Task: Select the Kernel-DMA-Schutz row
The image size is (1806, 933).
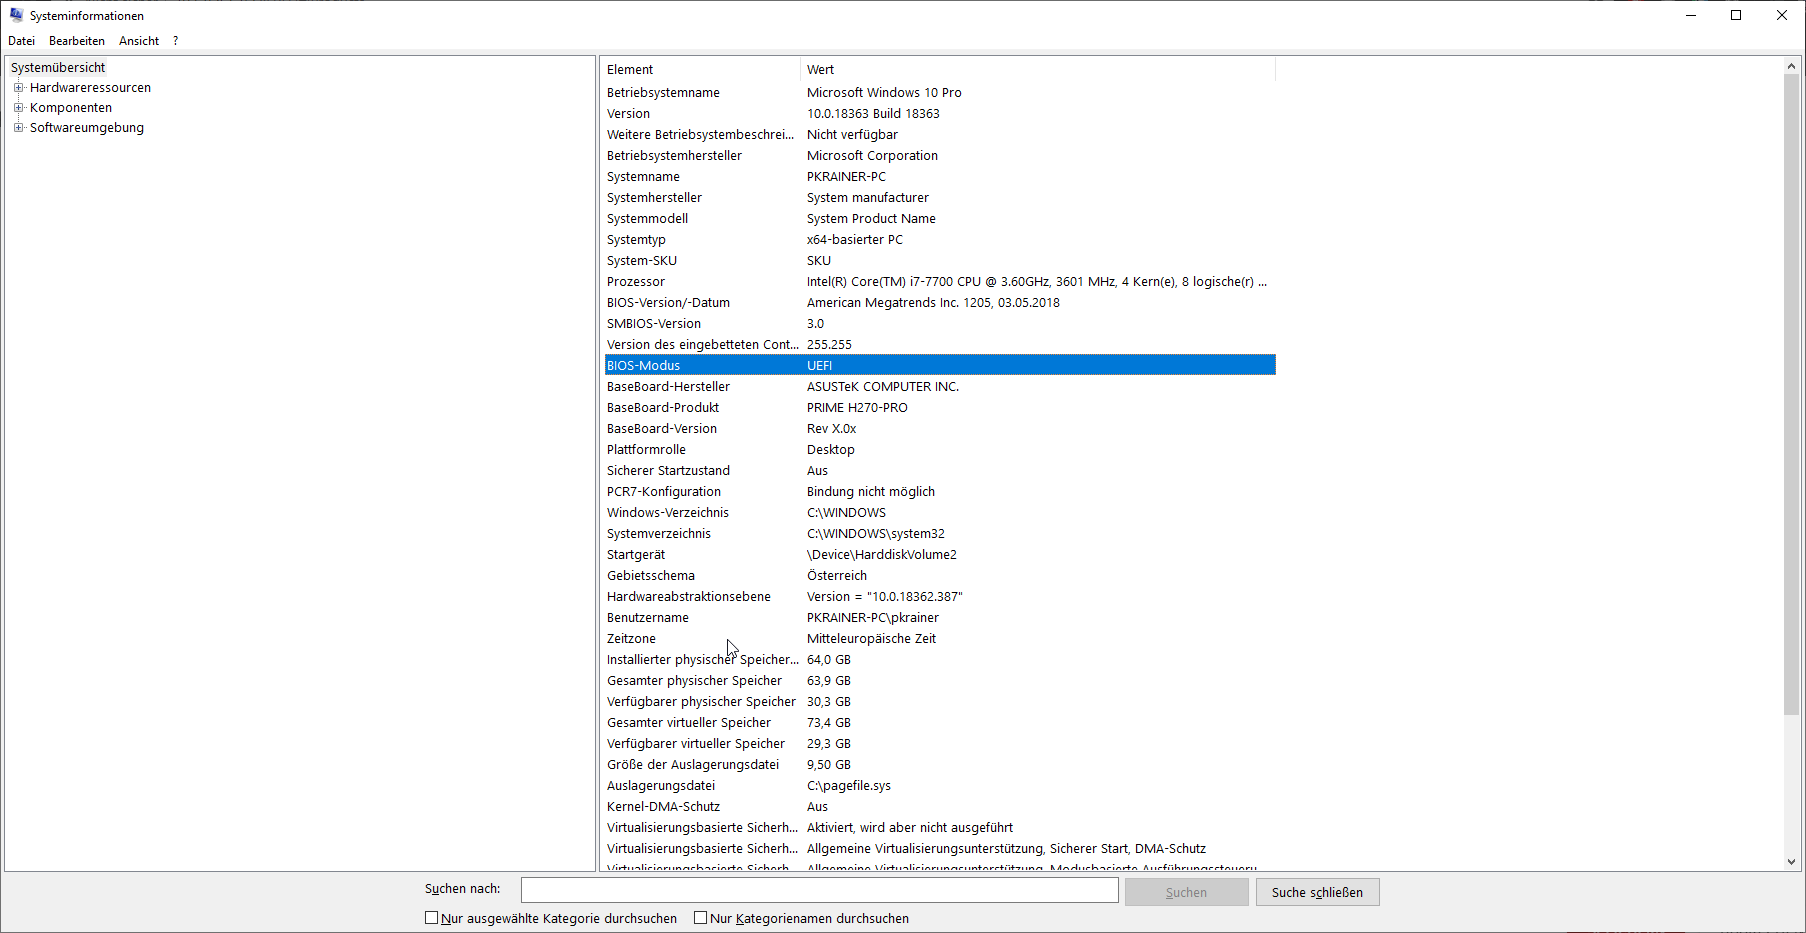Action: tap(940, 807)
